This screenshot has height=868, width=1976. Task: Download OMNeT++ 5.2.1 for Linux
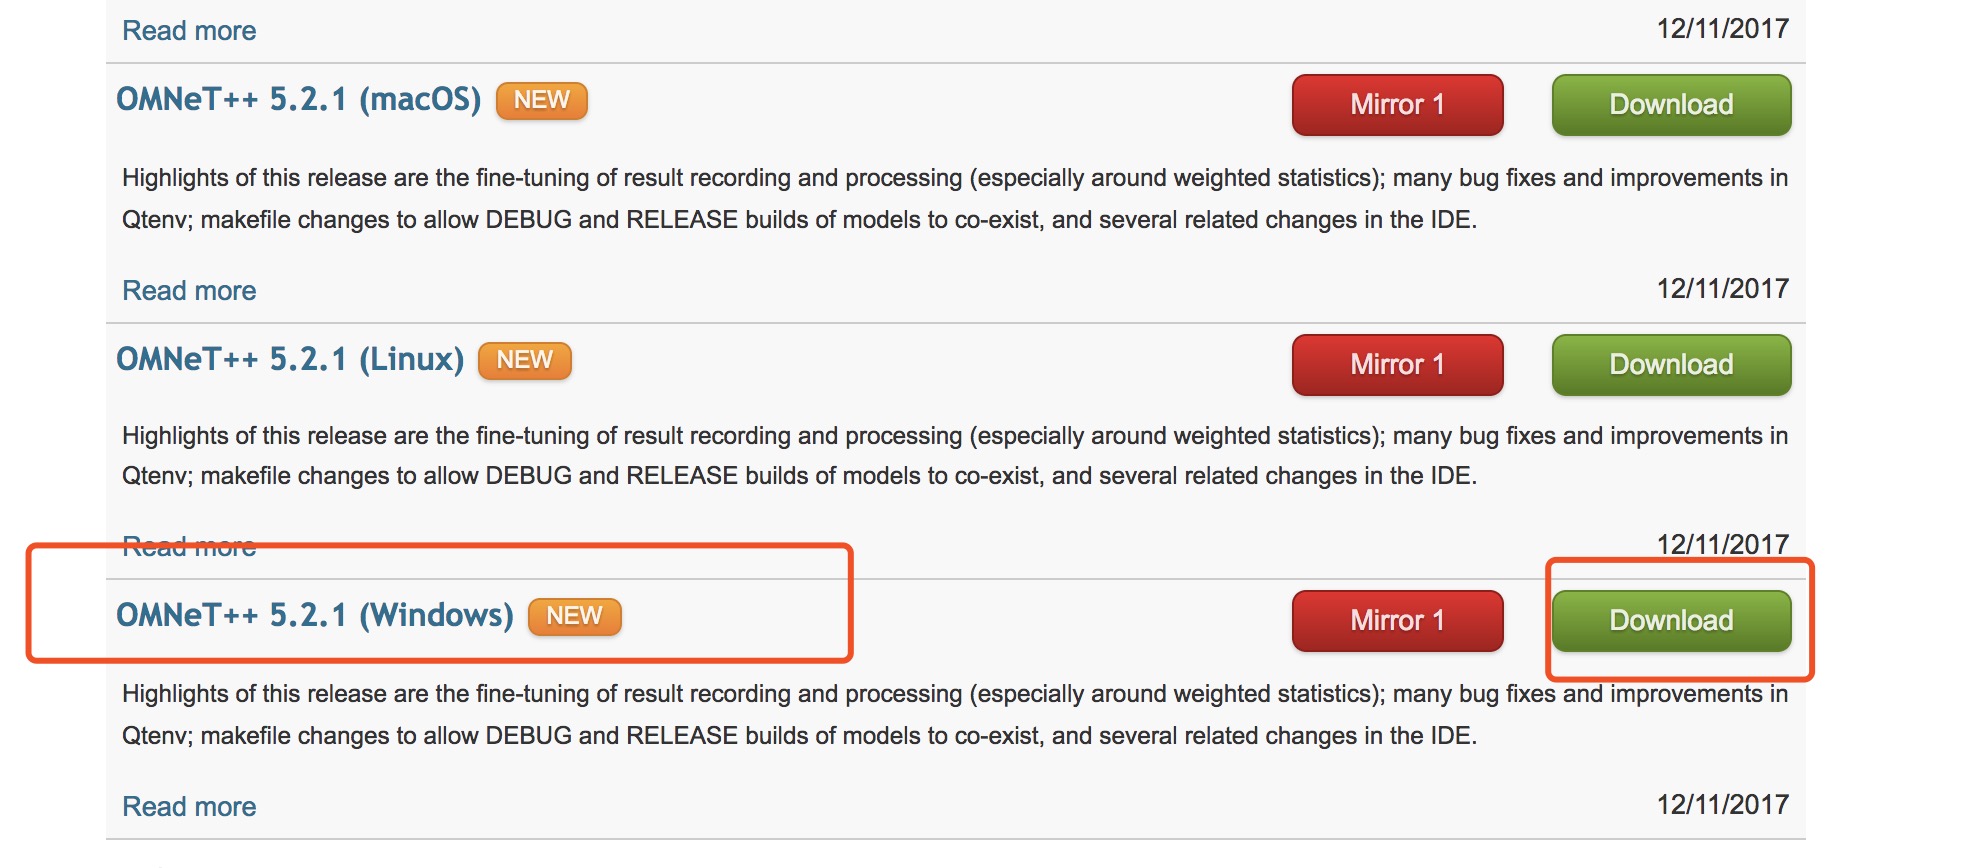[1670, 365]
